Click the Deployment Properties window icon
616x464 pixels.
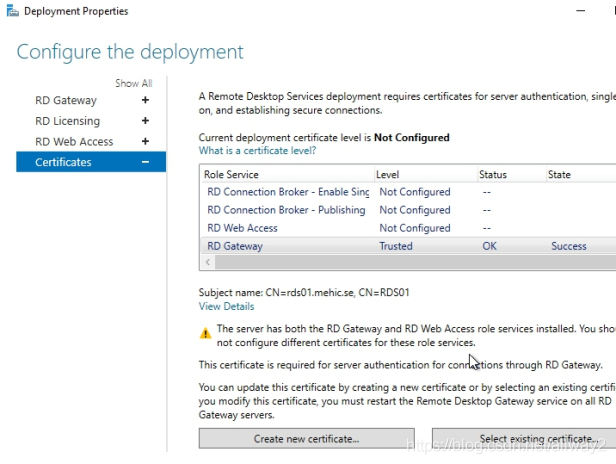(x=8, y=12)
